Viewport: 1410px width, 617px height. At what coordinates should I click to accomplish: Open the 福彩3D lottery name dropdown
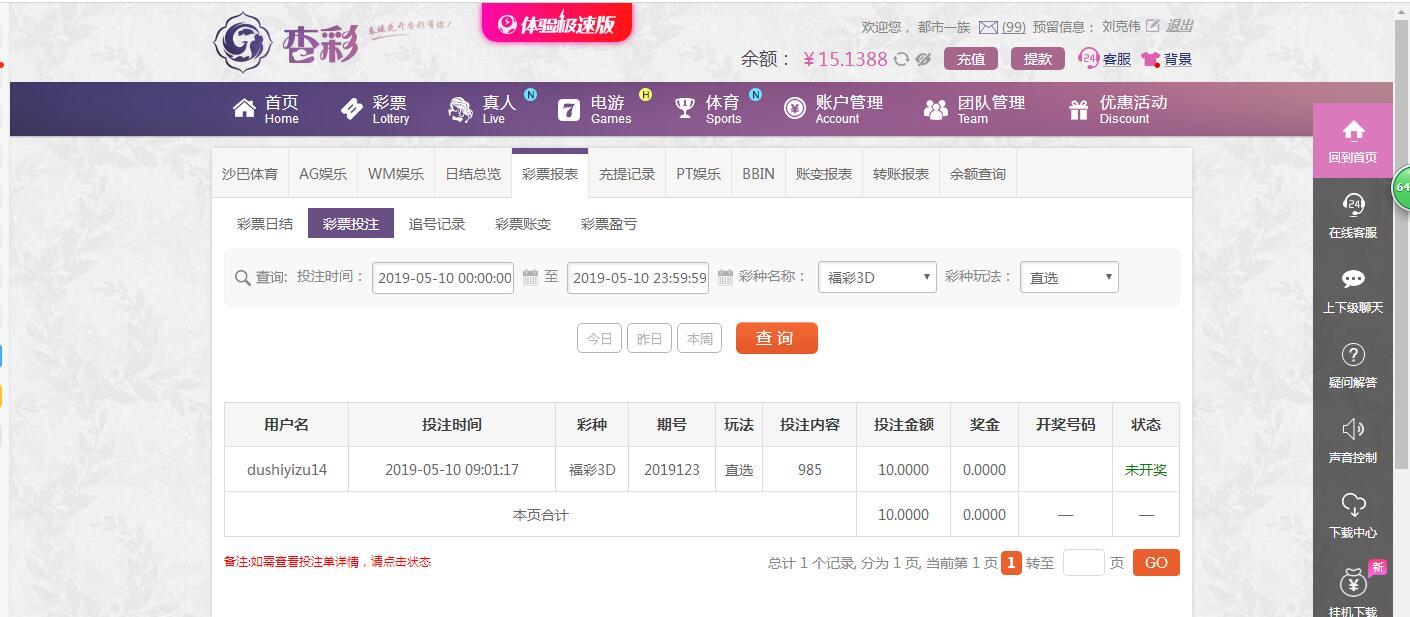(x=875, y=277)
